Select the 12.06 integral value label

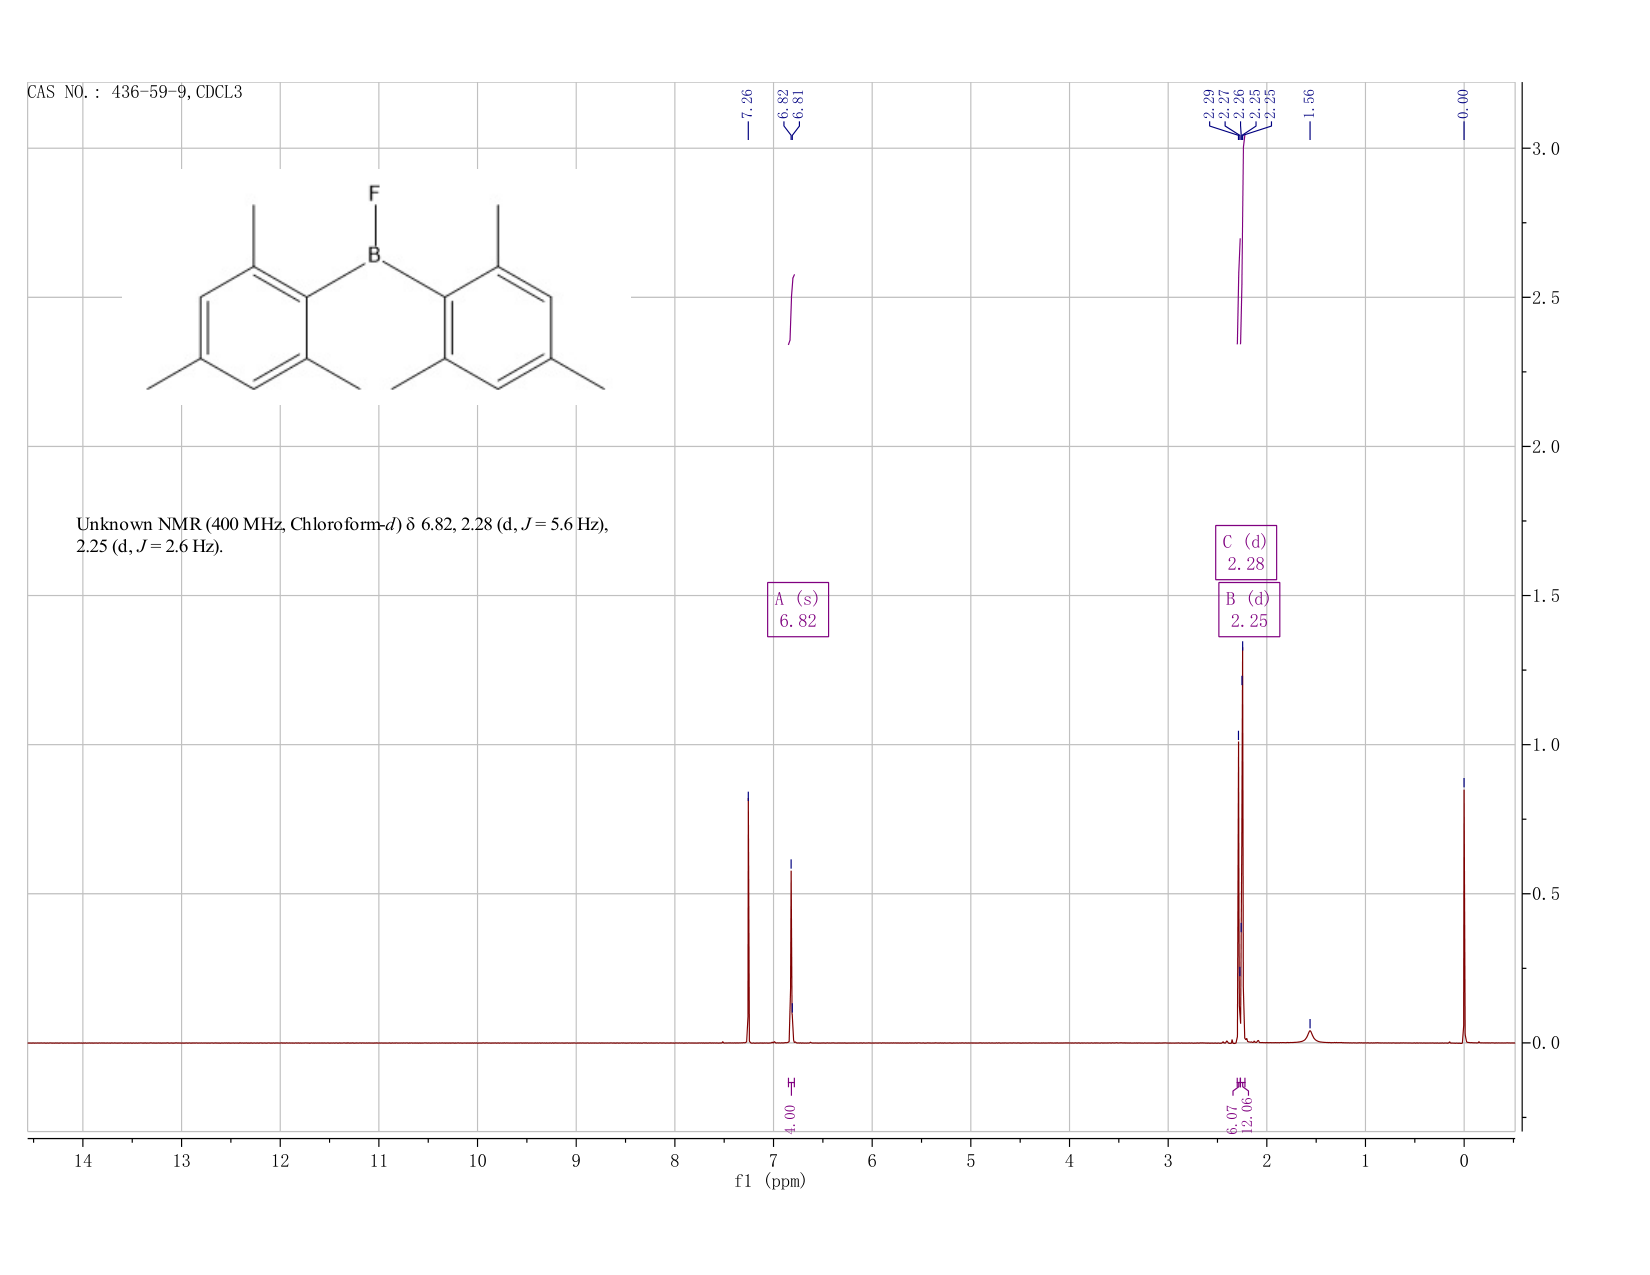pyautogui.click(x=1246, y=1115)
